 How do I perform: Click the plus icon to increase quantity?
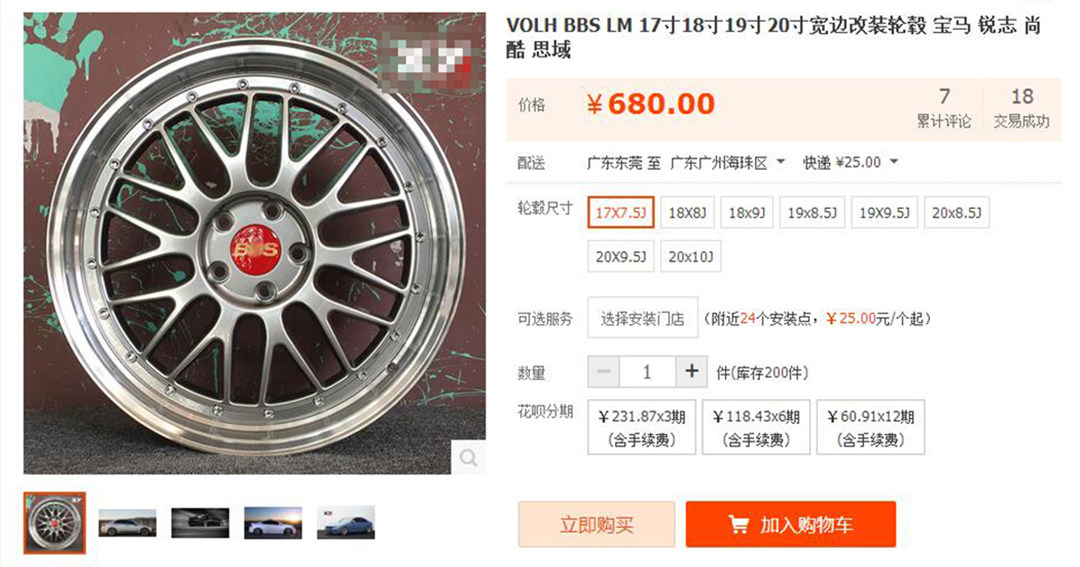pyautogui.click(x=692, y=372)
